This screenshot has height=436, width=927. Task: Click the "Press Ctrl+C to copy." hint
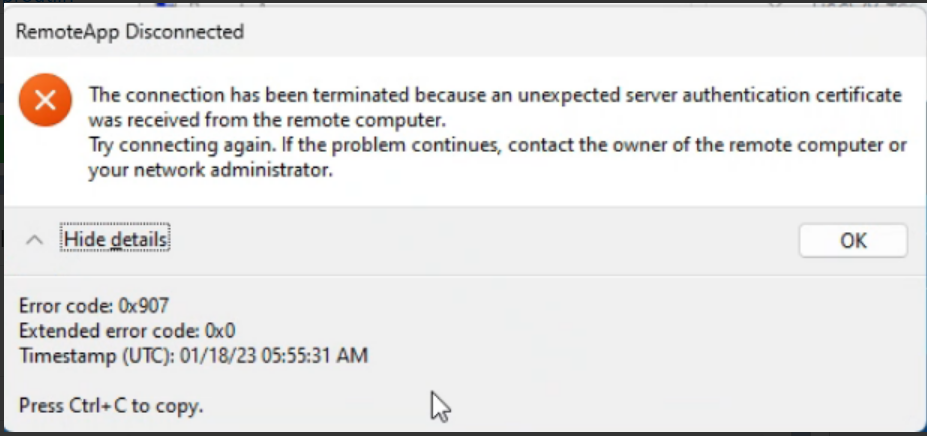pos(111,407)
